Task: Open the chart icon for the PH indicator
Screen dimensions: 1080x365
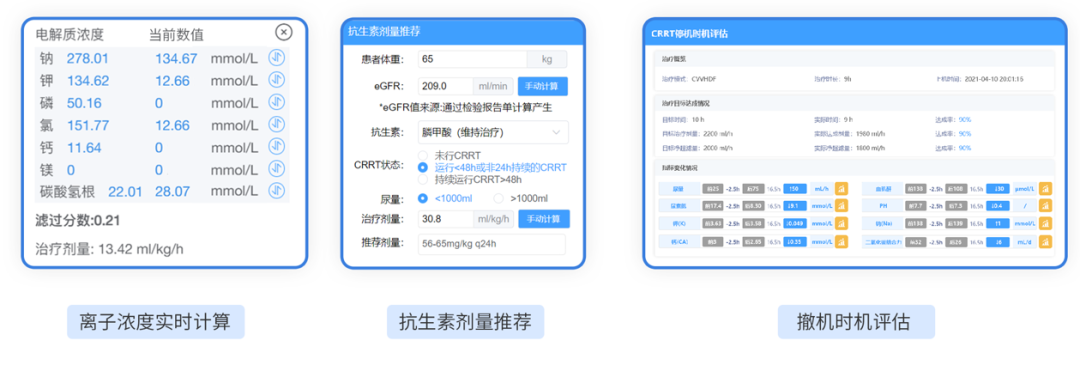Action: pyautogui.click(x=1046, y=206)
